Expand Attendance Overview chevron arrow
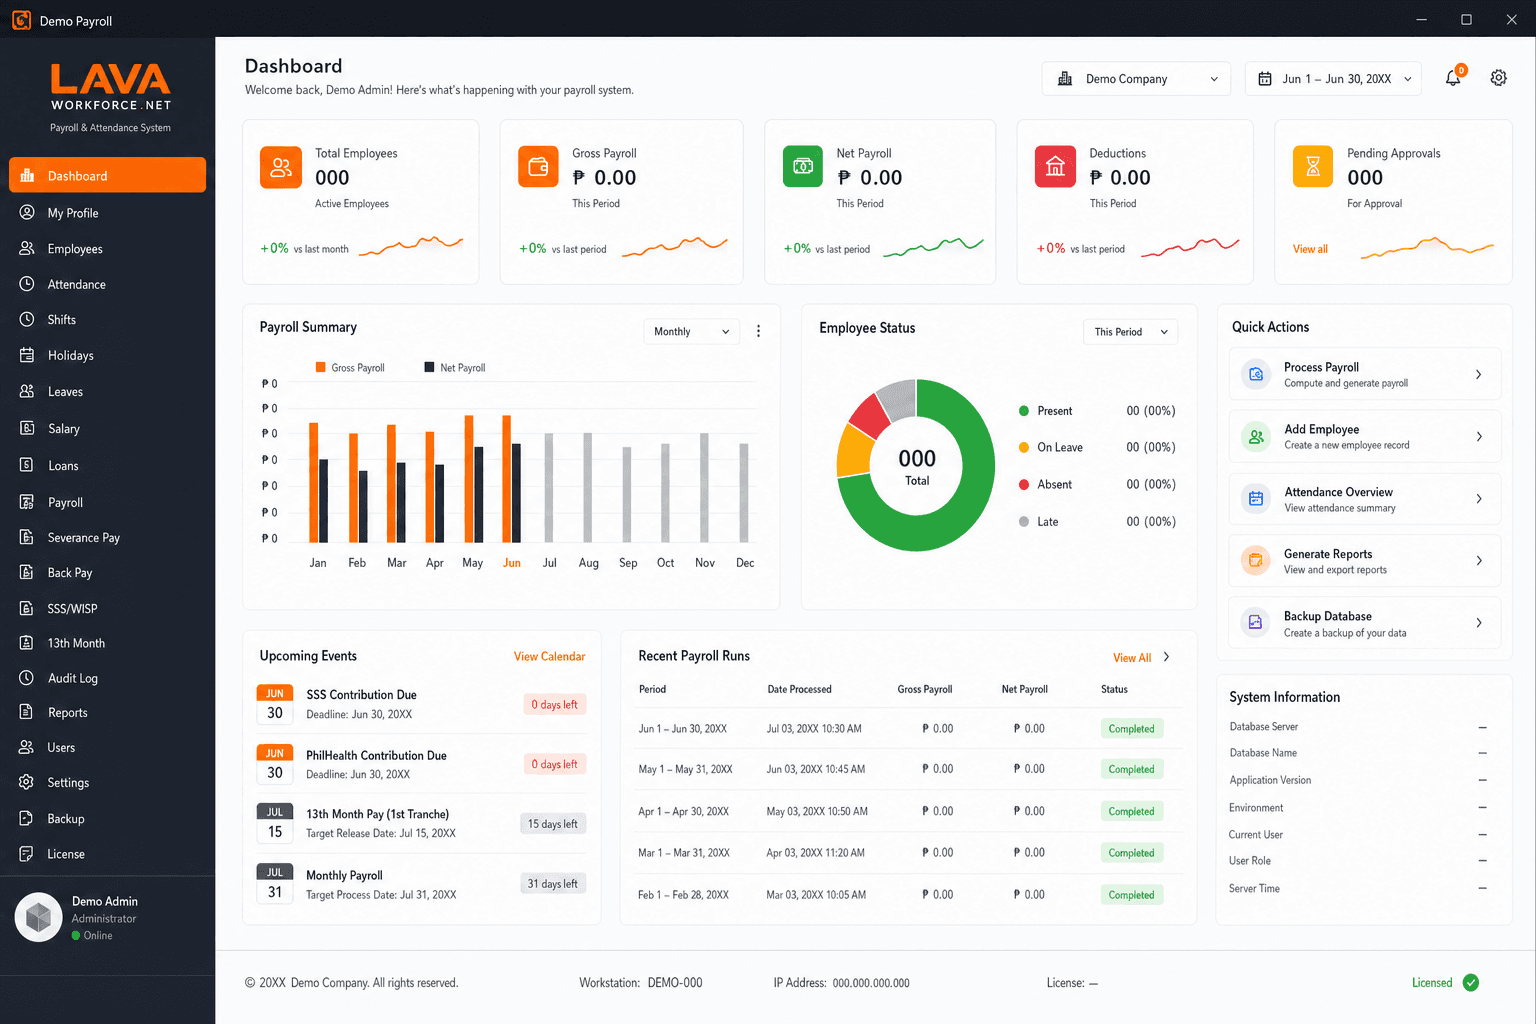Screen dimensions: 1536x1024 tap(1479, 498)
